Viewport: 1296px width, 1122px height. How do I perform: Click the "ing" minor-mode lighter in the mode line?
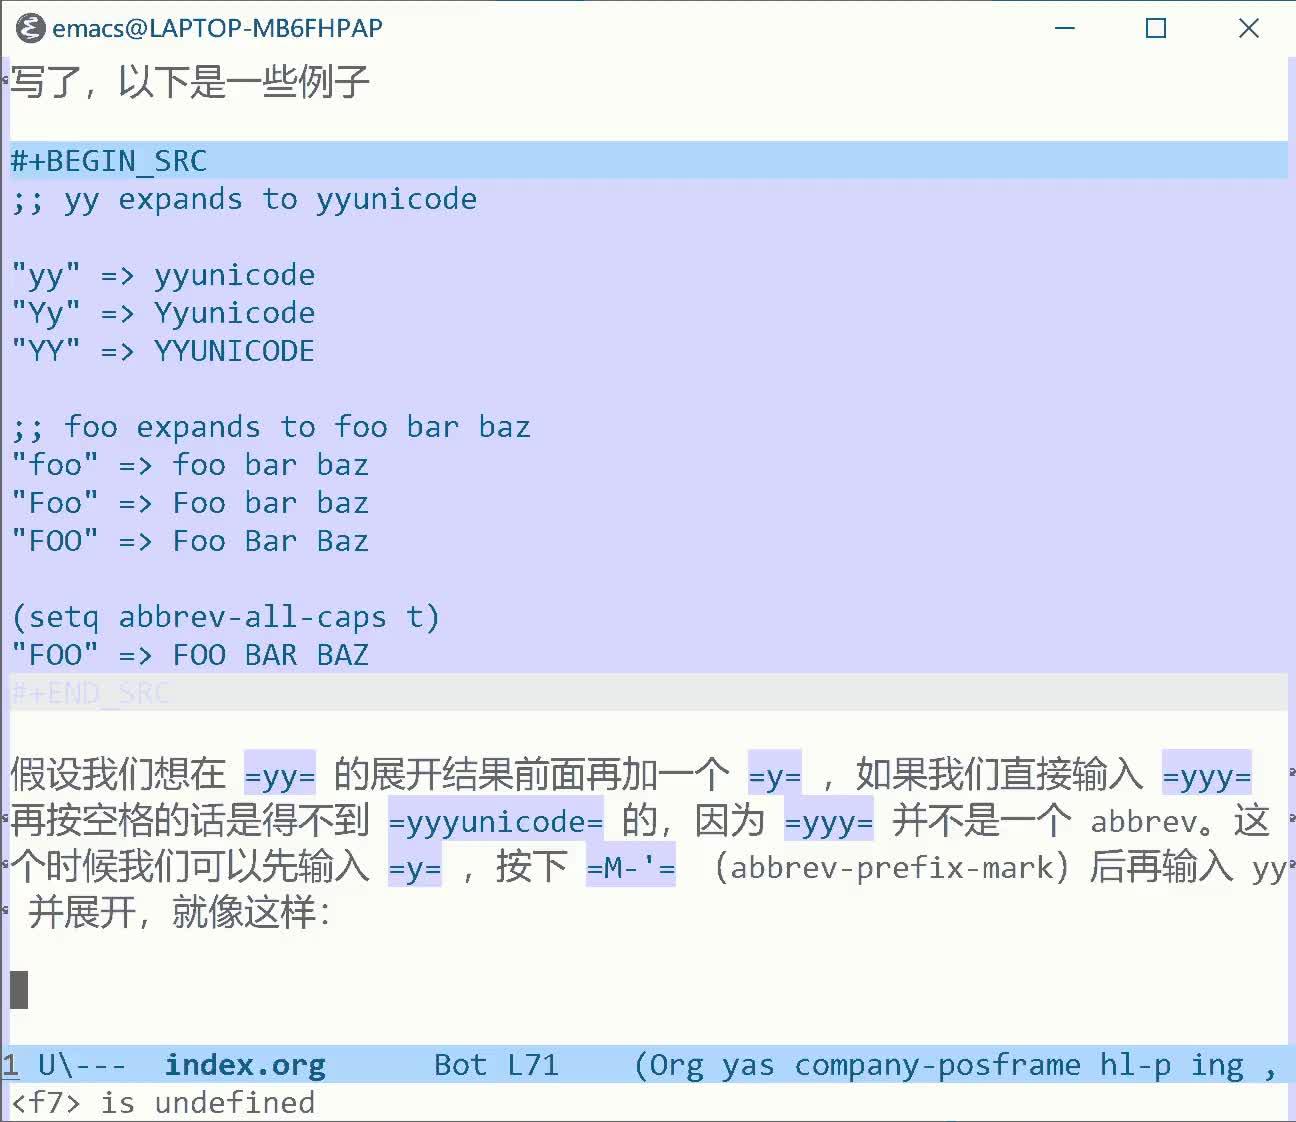pos(1218,1065)
